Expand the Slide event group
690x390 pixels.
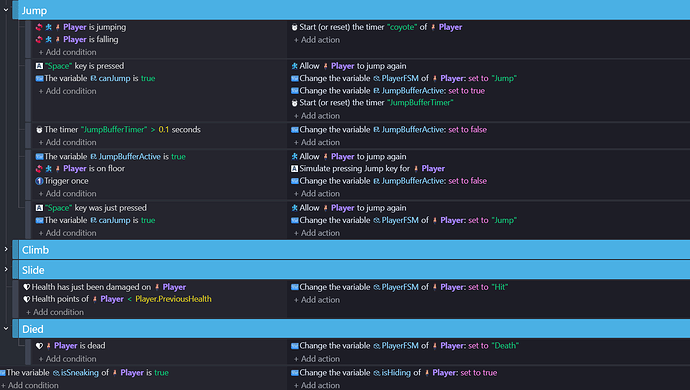point(6,269)
